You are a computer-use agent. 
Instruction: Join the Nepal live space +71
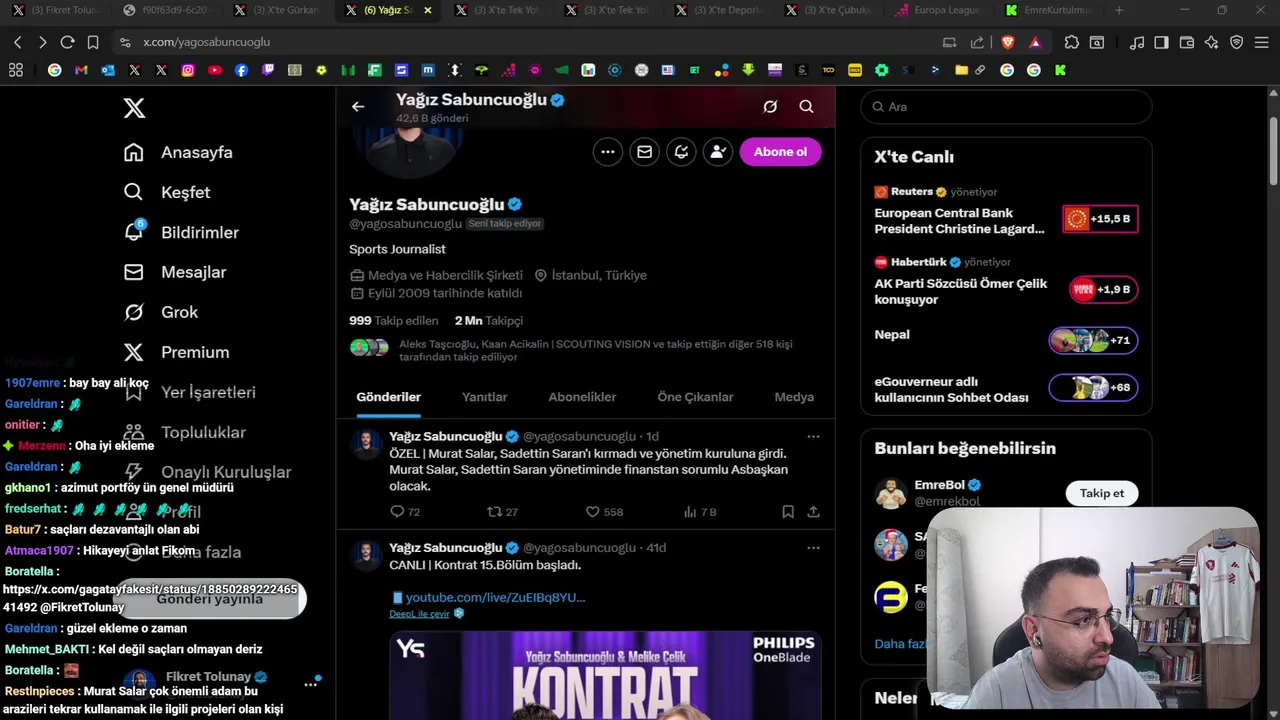tap(1093, 341)
